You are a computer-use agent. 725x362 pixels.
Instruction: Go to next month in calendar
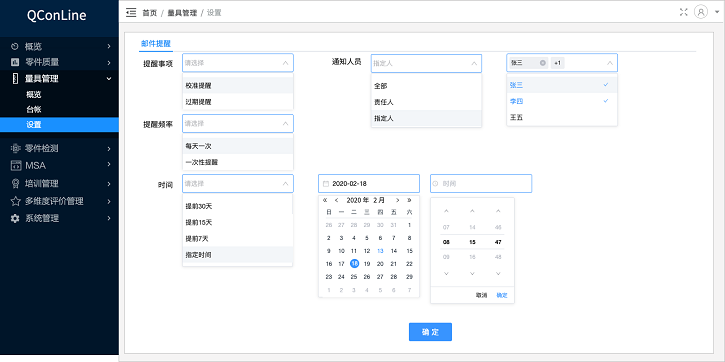[x=397, y=200]
